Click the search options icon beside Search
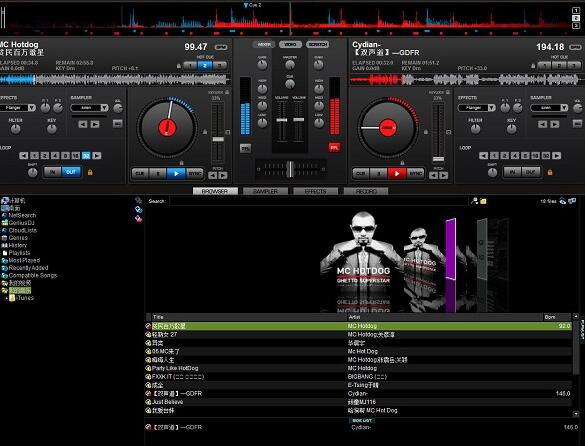This screenshot has width=585, height=446. pyautogui.click(x=475, y=201)
